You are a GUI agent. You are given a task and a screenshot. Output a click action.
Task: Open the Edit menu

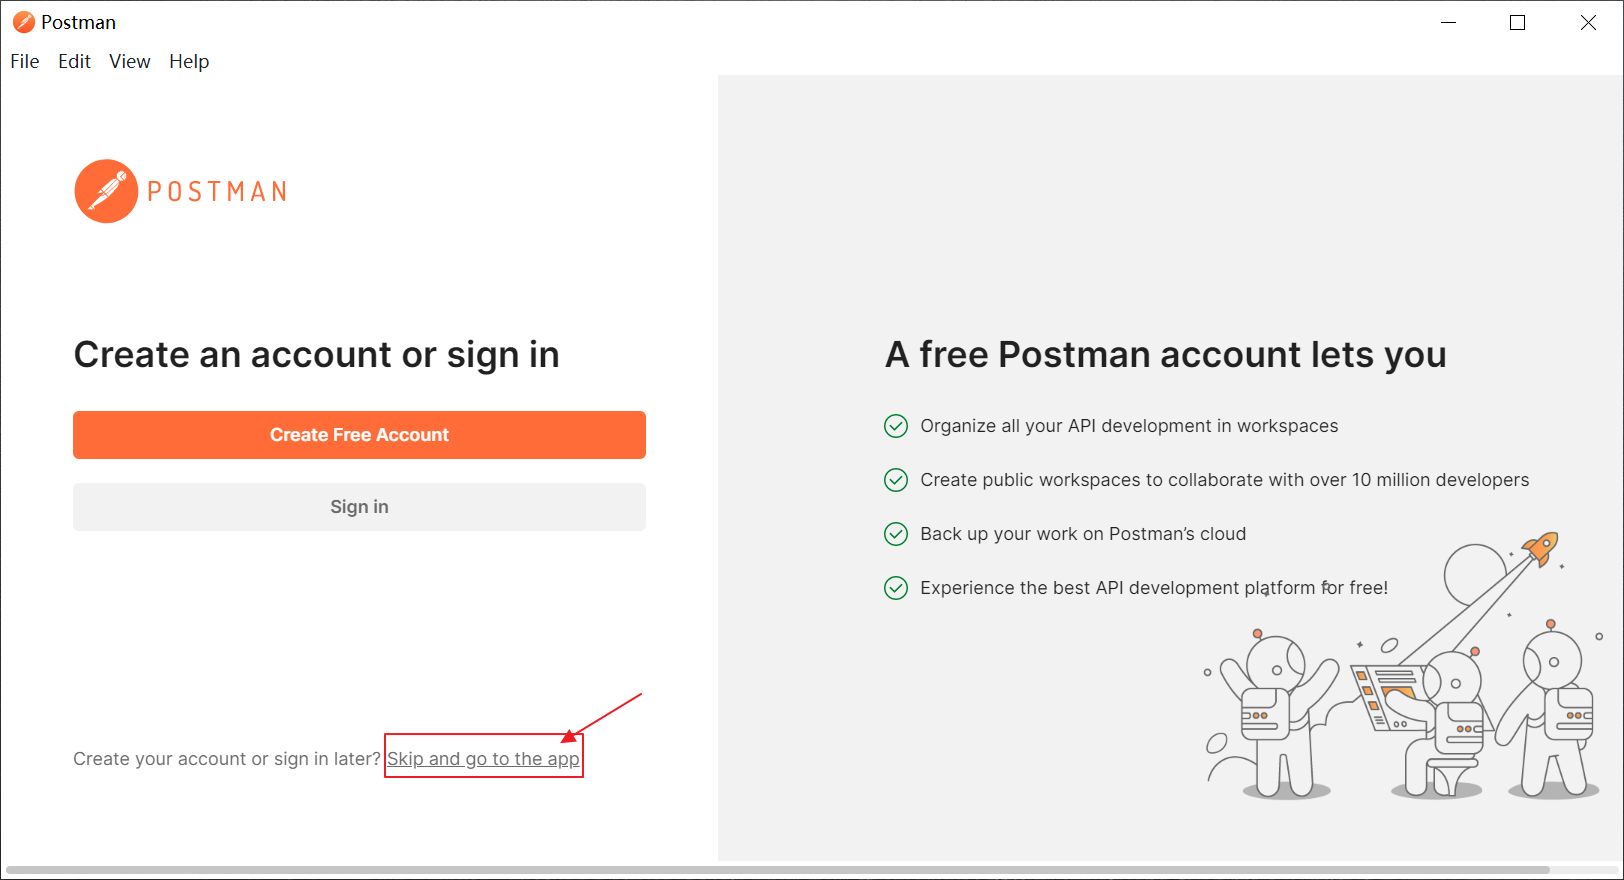(74, 62)
